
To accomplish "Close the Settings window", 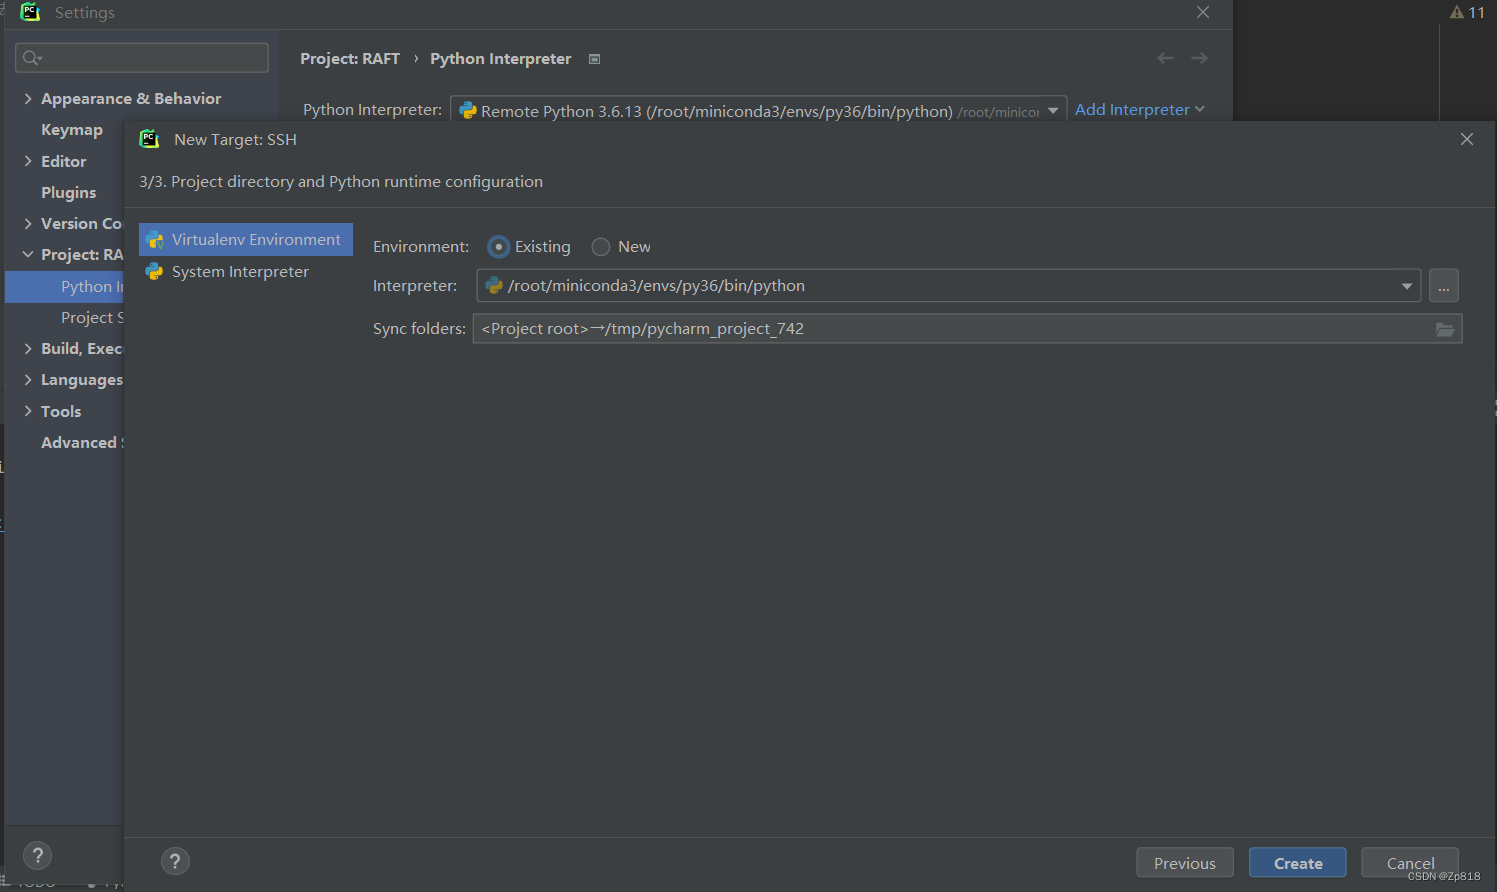I will [x=1203, y=12].
